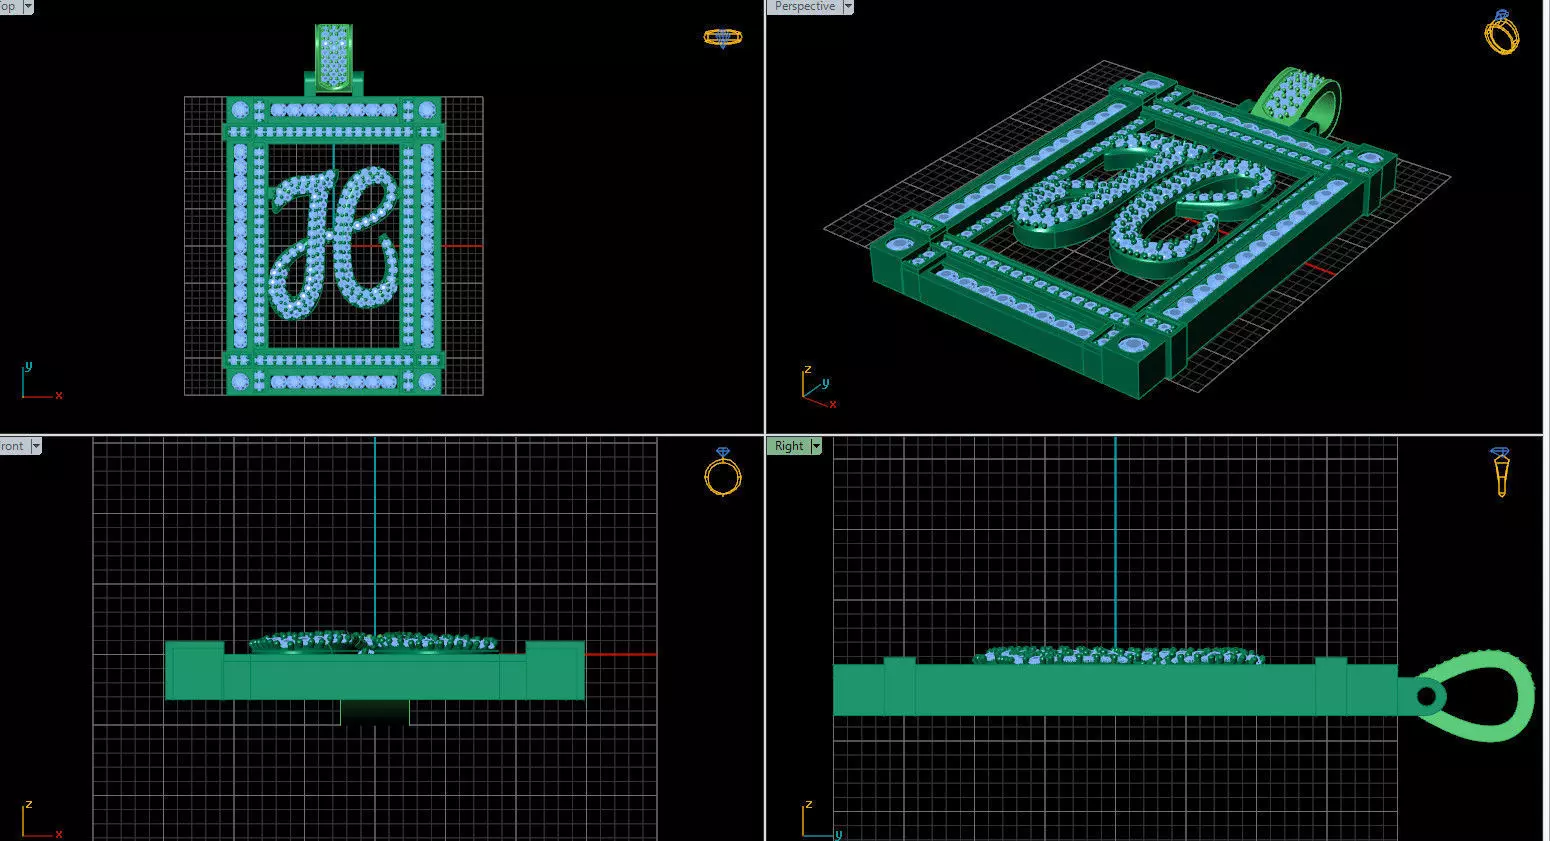The image size is (1550, 841).
Task: Click the ring view icon in Front viewport
Action: (723, 472)
